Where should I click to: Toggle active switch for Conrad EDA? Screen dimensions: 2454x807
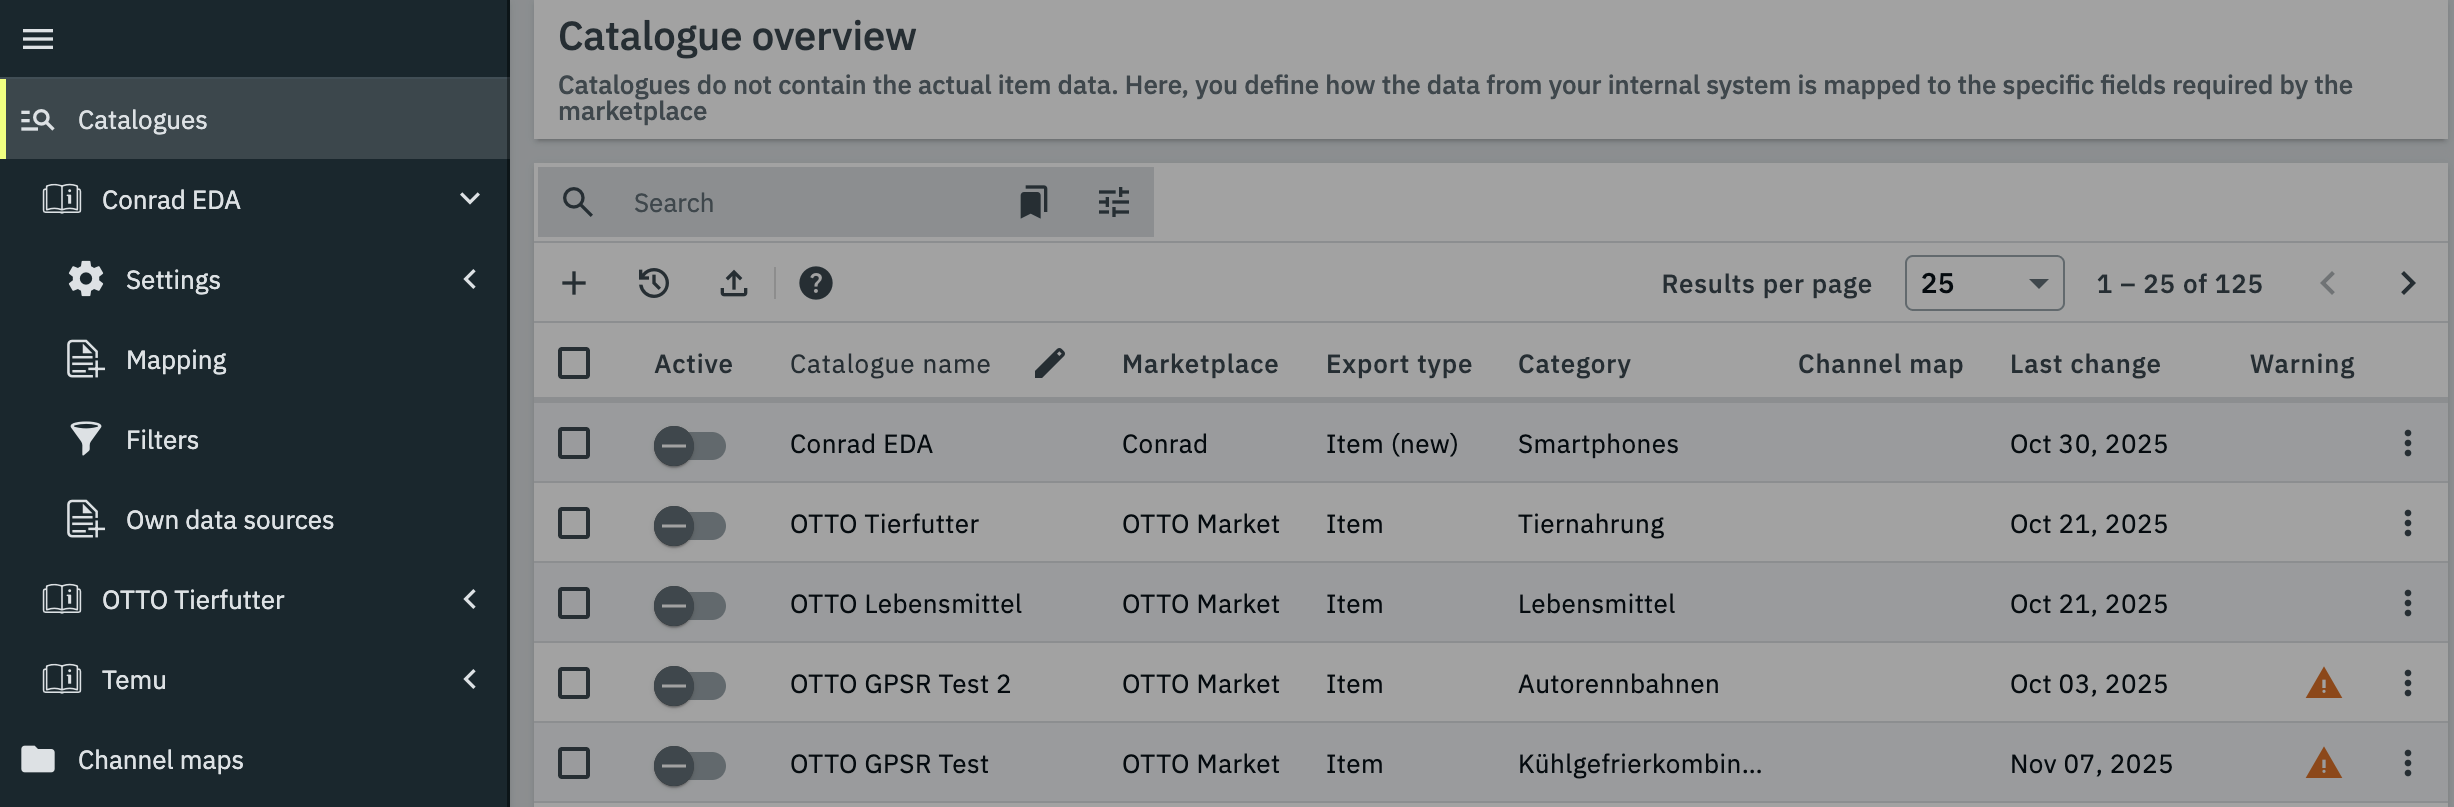(690, 445)
